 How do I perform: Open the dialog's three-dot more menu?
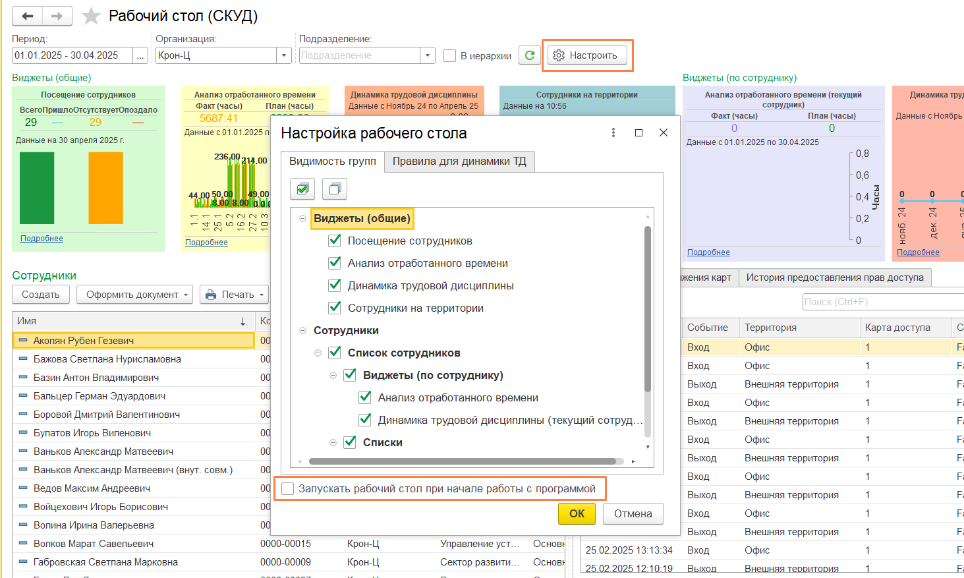point(612,133)
